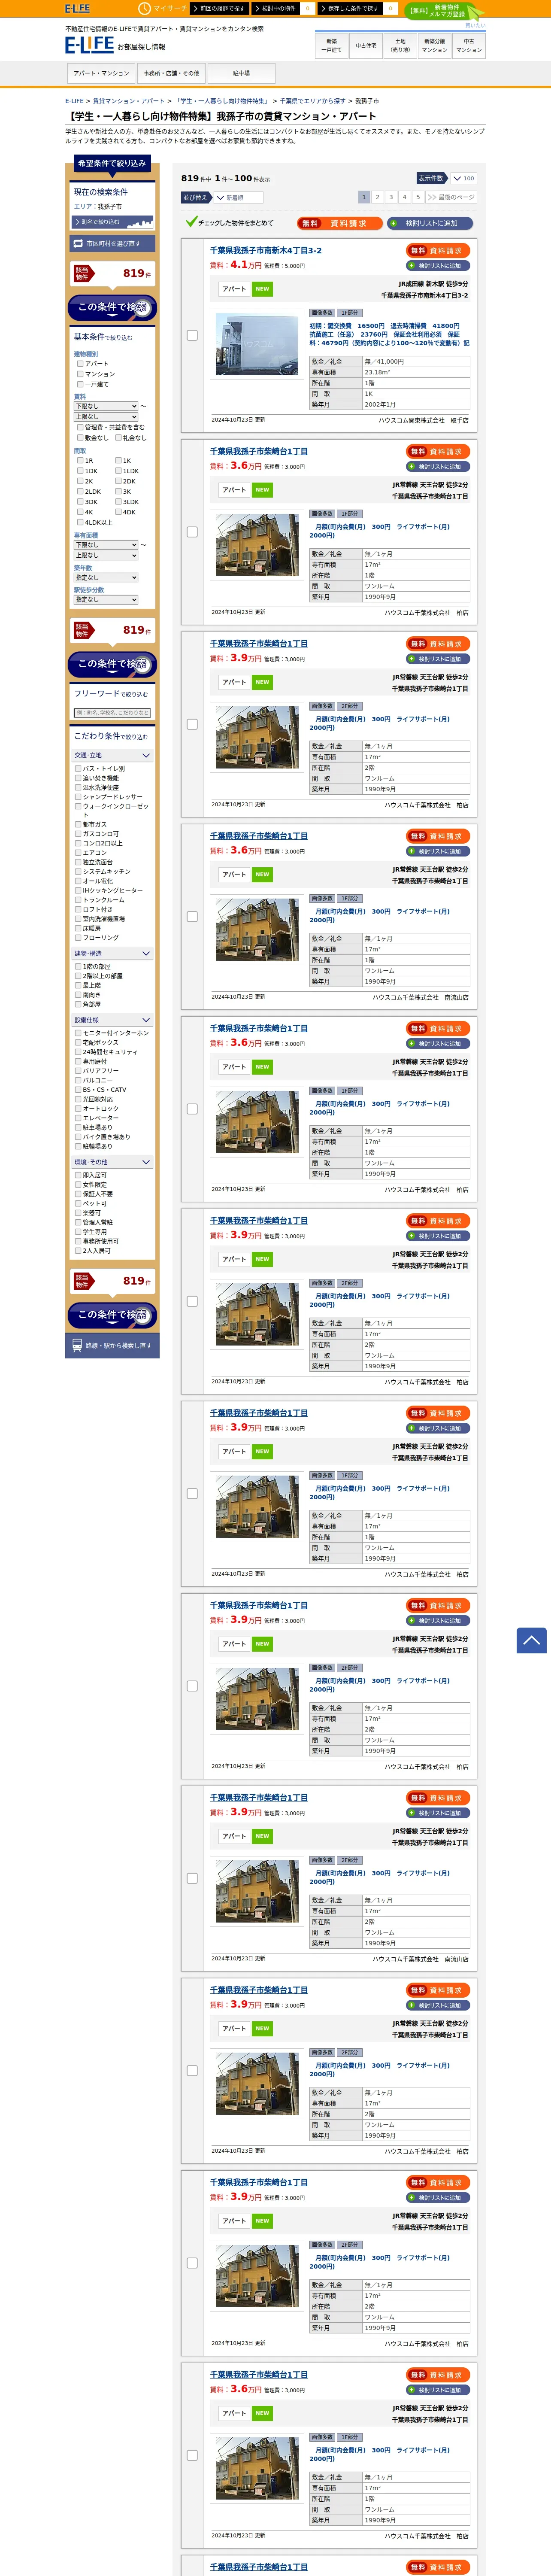Viewport: 551px width, 2576px height.
Task: Click the map icon beside 市区町村を選び直す
Action: (x=78, y=243)
